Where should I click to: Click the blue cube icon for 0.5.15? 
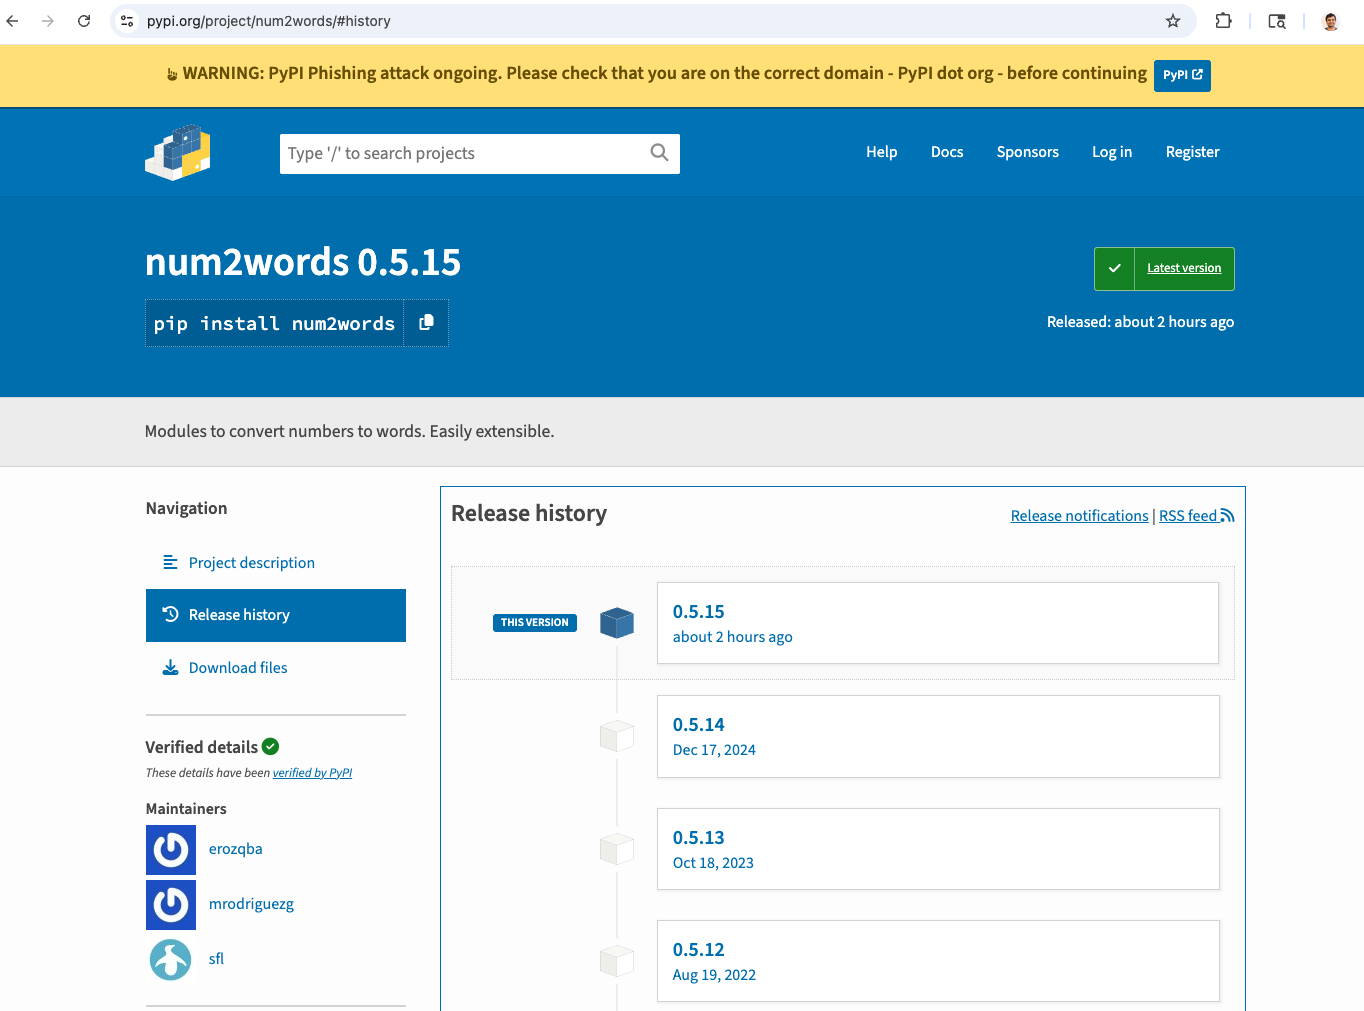(617, 623)
